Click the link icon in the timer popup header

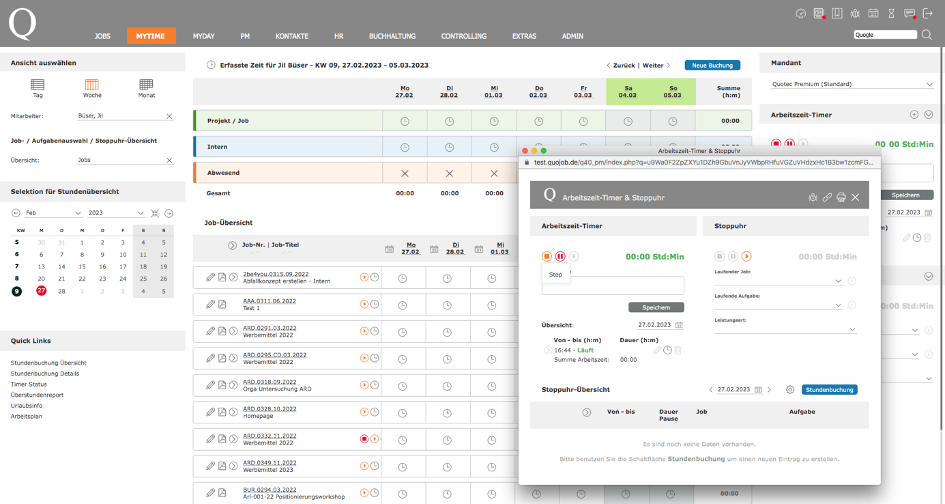coord(827,197)
